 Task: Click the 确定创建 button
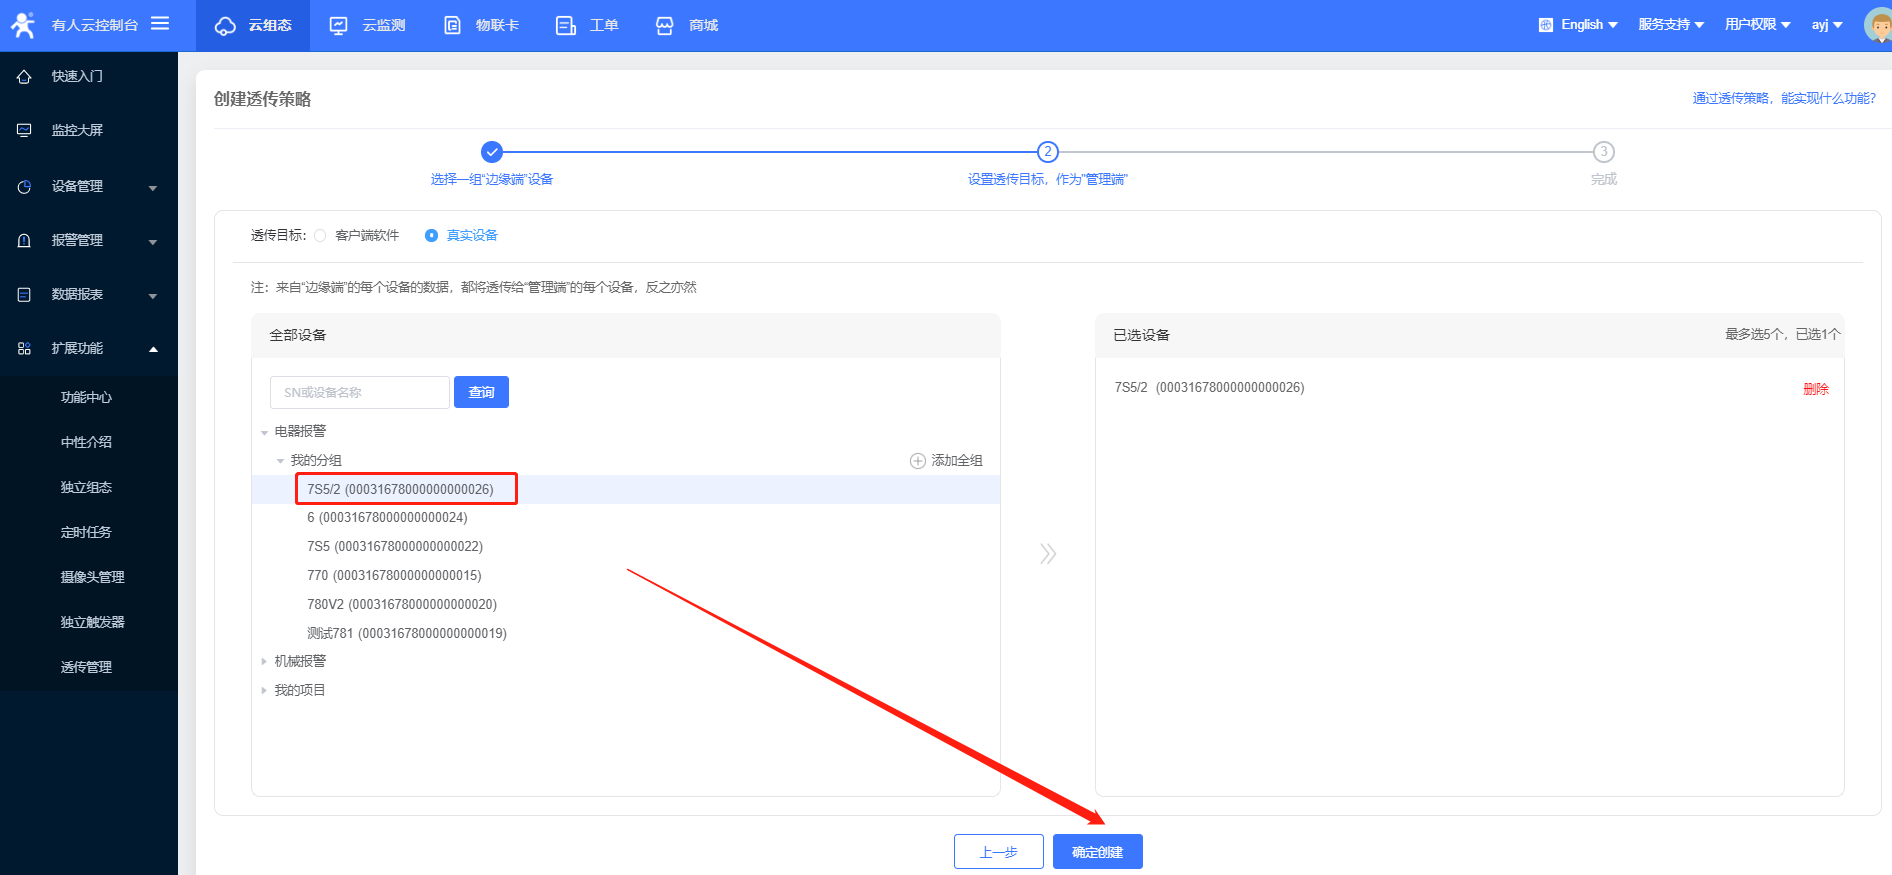point(1097,852)
